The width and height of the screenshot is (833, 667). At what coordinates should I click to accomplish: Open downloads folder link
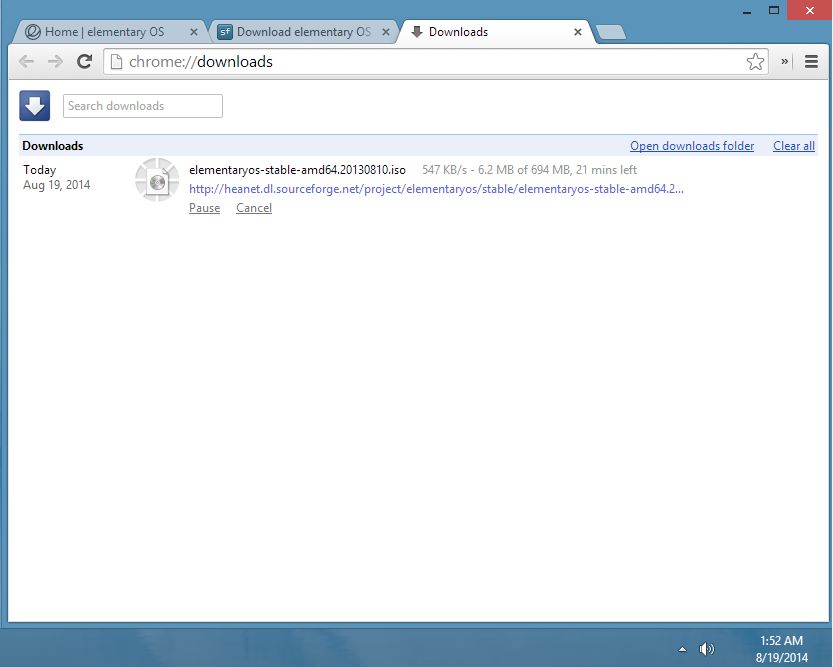pyautogui.click(x=692, y=146)
